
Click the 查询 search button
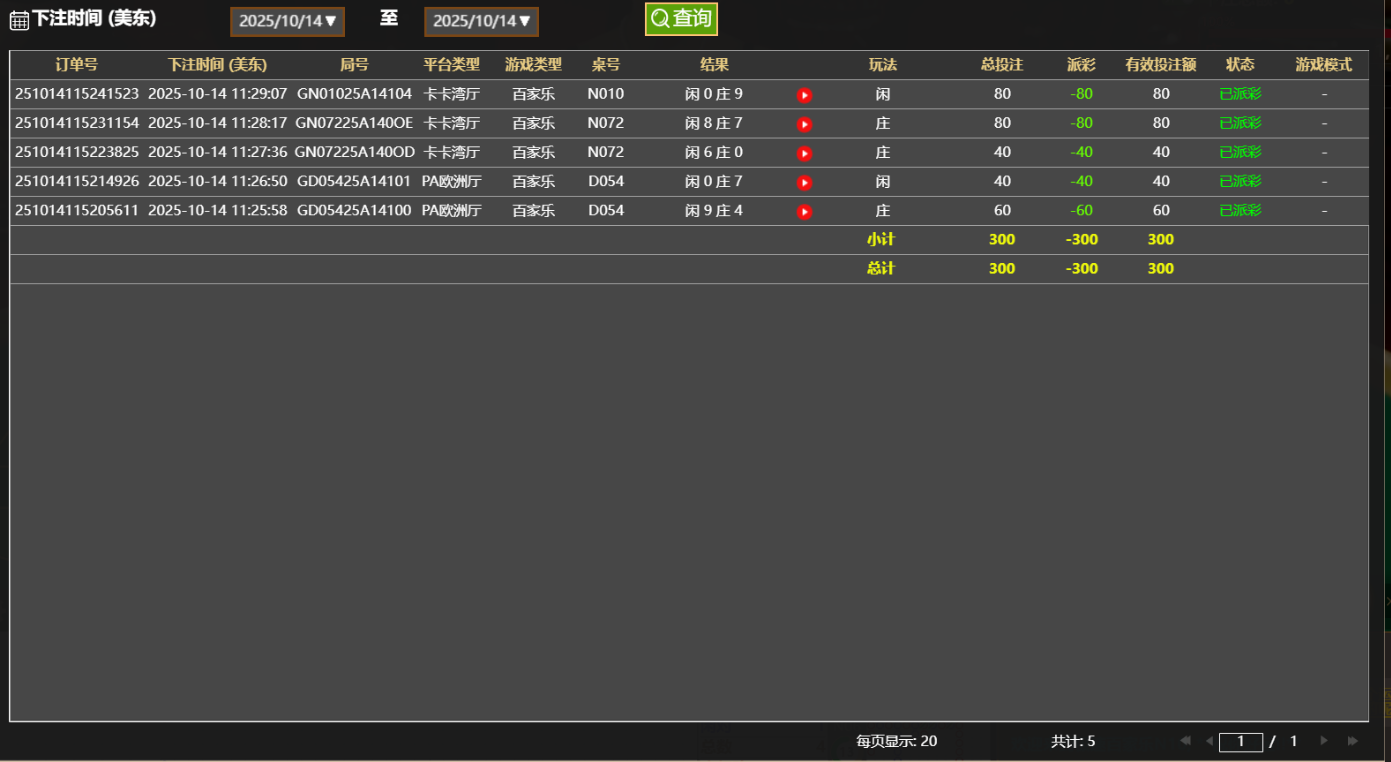681,19
